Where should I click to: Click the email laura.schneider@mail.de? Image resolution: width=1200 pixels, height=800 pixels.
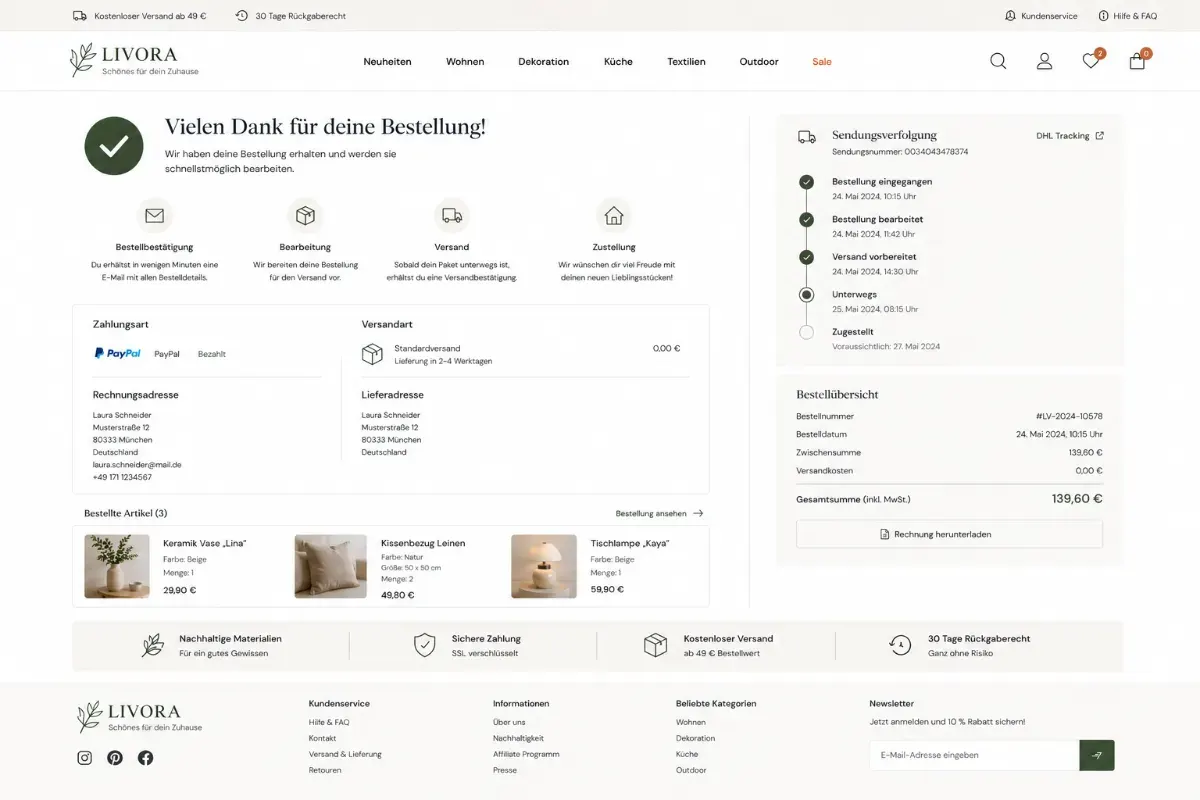coord(137,465)
